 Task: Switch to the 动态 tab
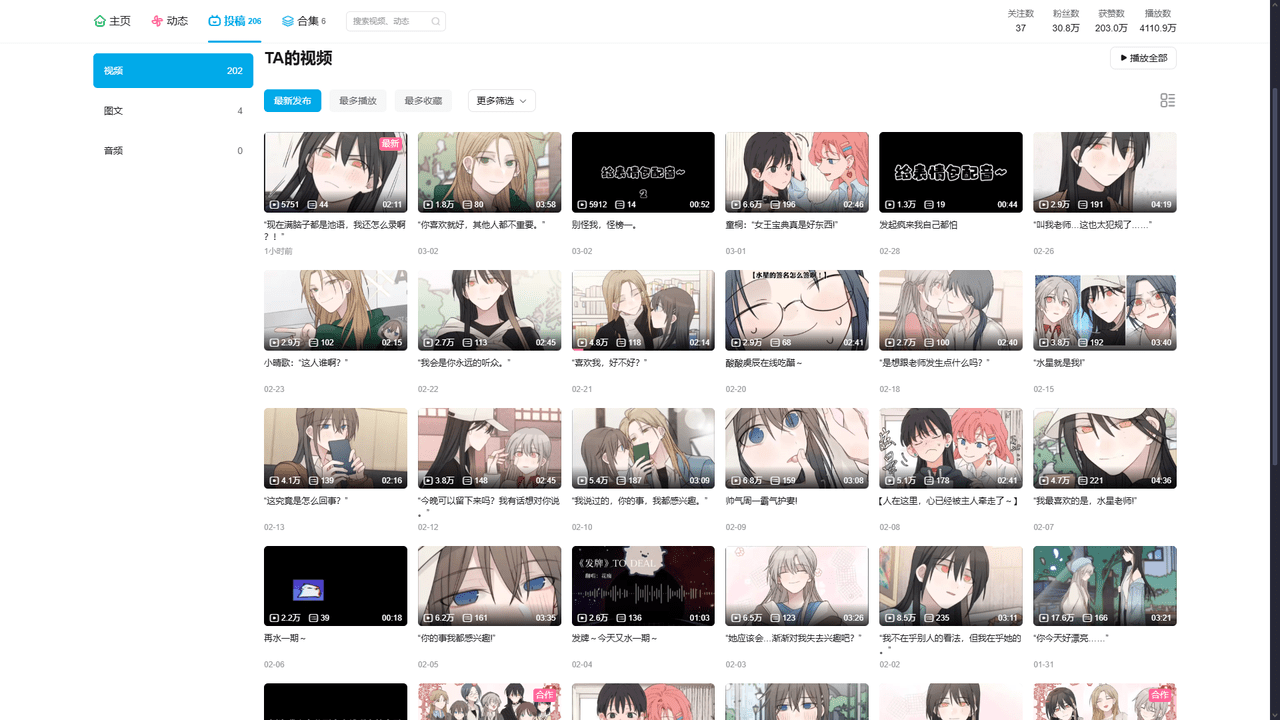170,21
